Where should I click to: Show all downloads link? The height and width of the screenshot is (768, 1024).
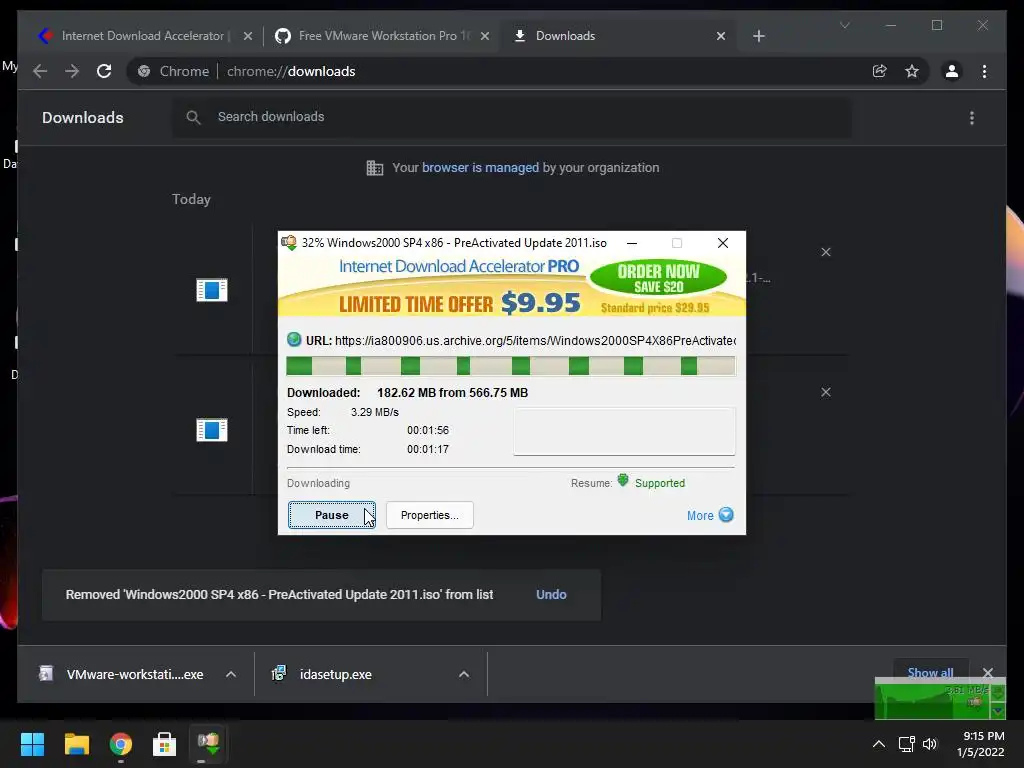pos(930,672)
